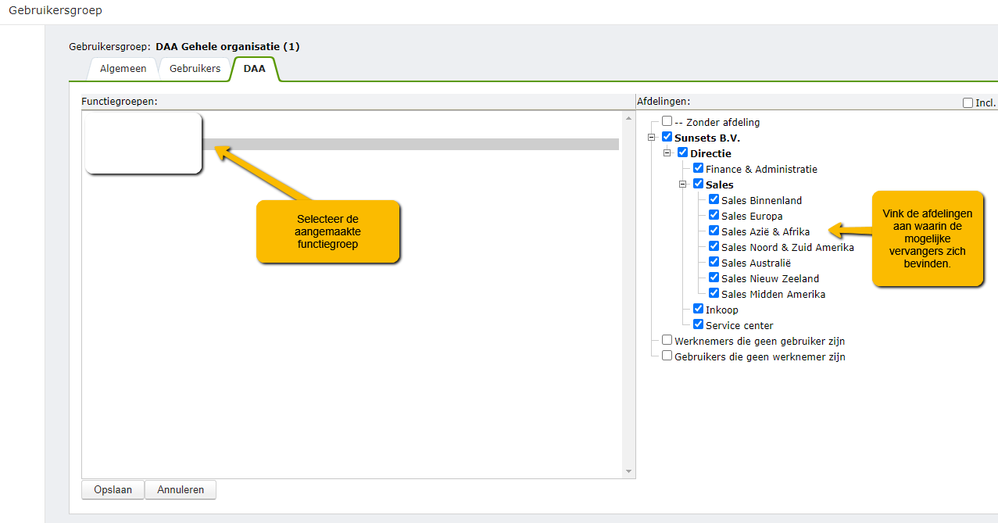This screenshot has height=523, width=998.
Task: Uncheck Finance & Administratie checkbox
Action: pyautogui.click(x=698, y=168)
